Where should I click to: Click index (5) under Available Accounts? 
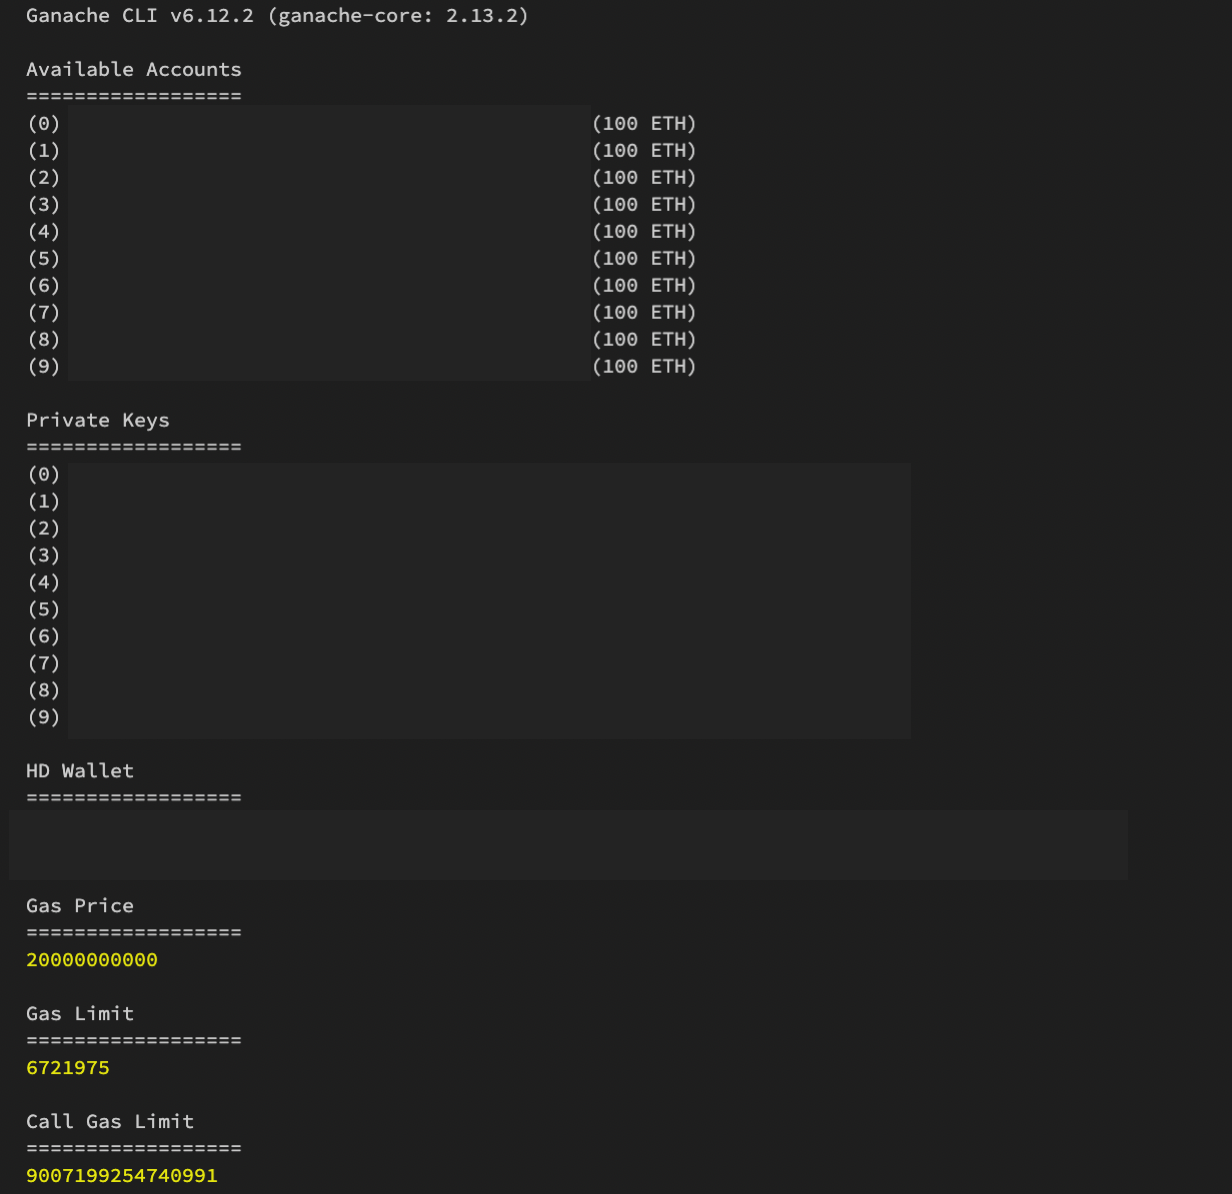pyautogui.click(x=44, y=258)
